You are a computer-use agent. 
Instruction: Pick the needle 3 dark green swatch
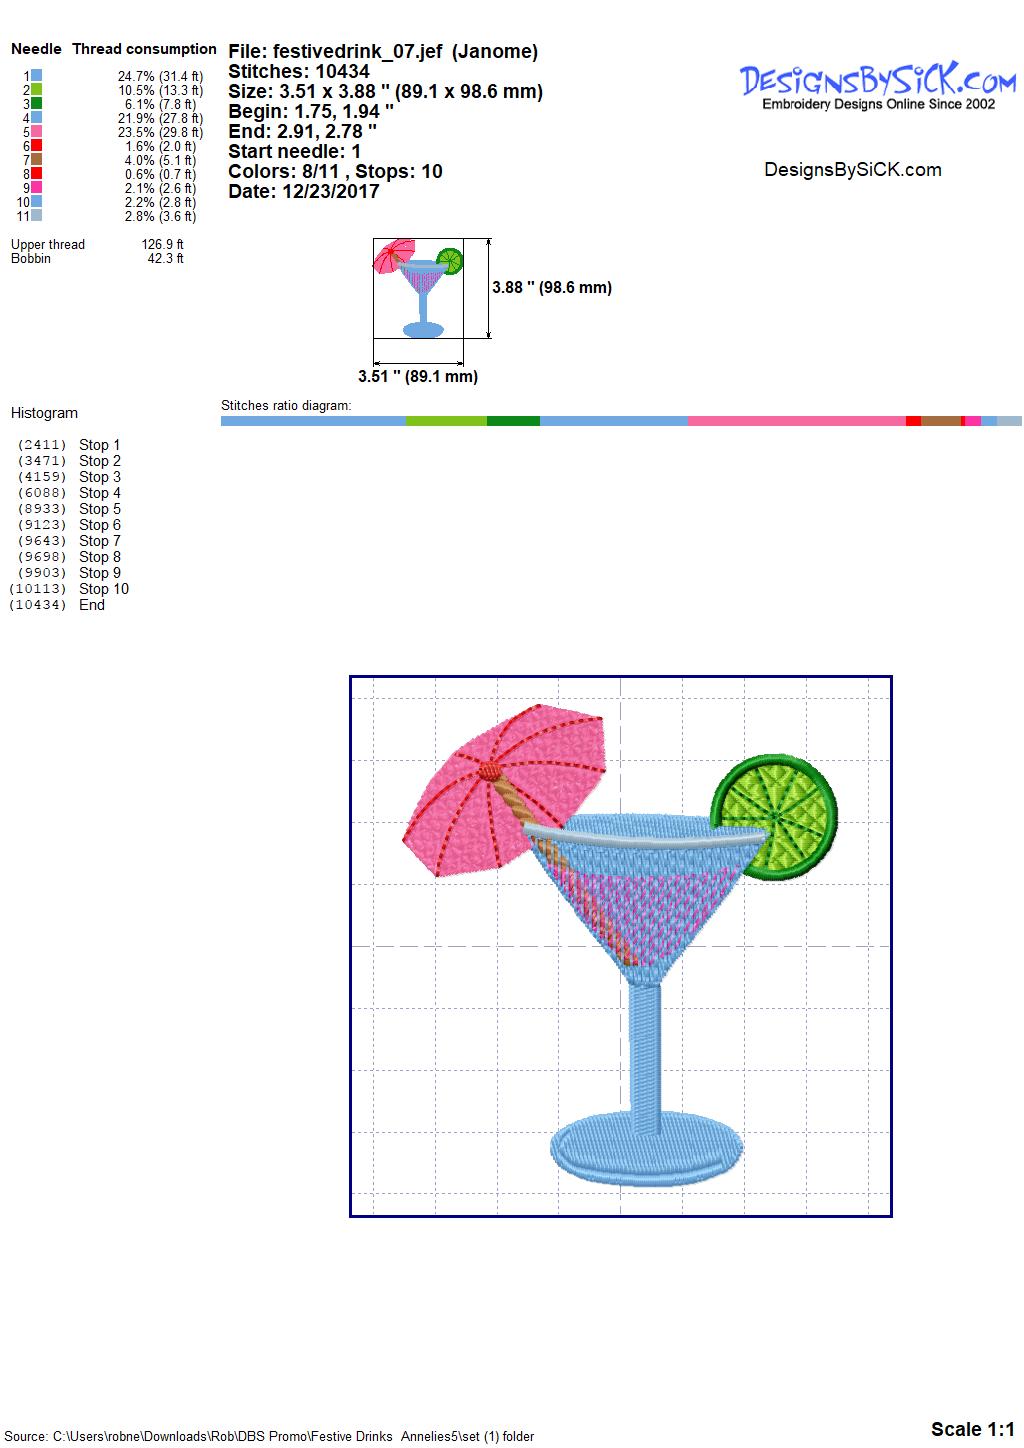(36, 104)
